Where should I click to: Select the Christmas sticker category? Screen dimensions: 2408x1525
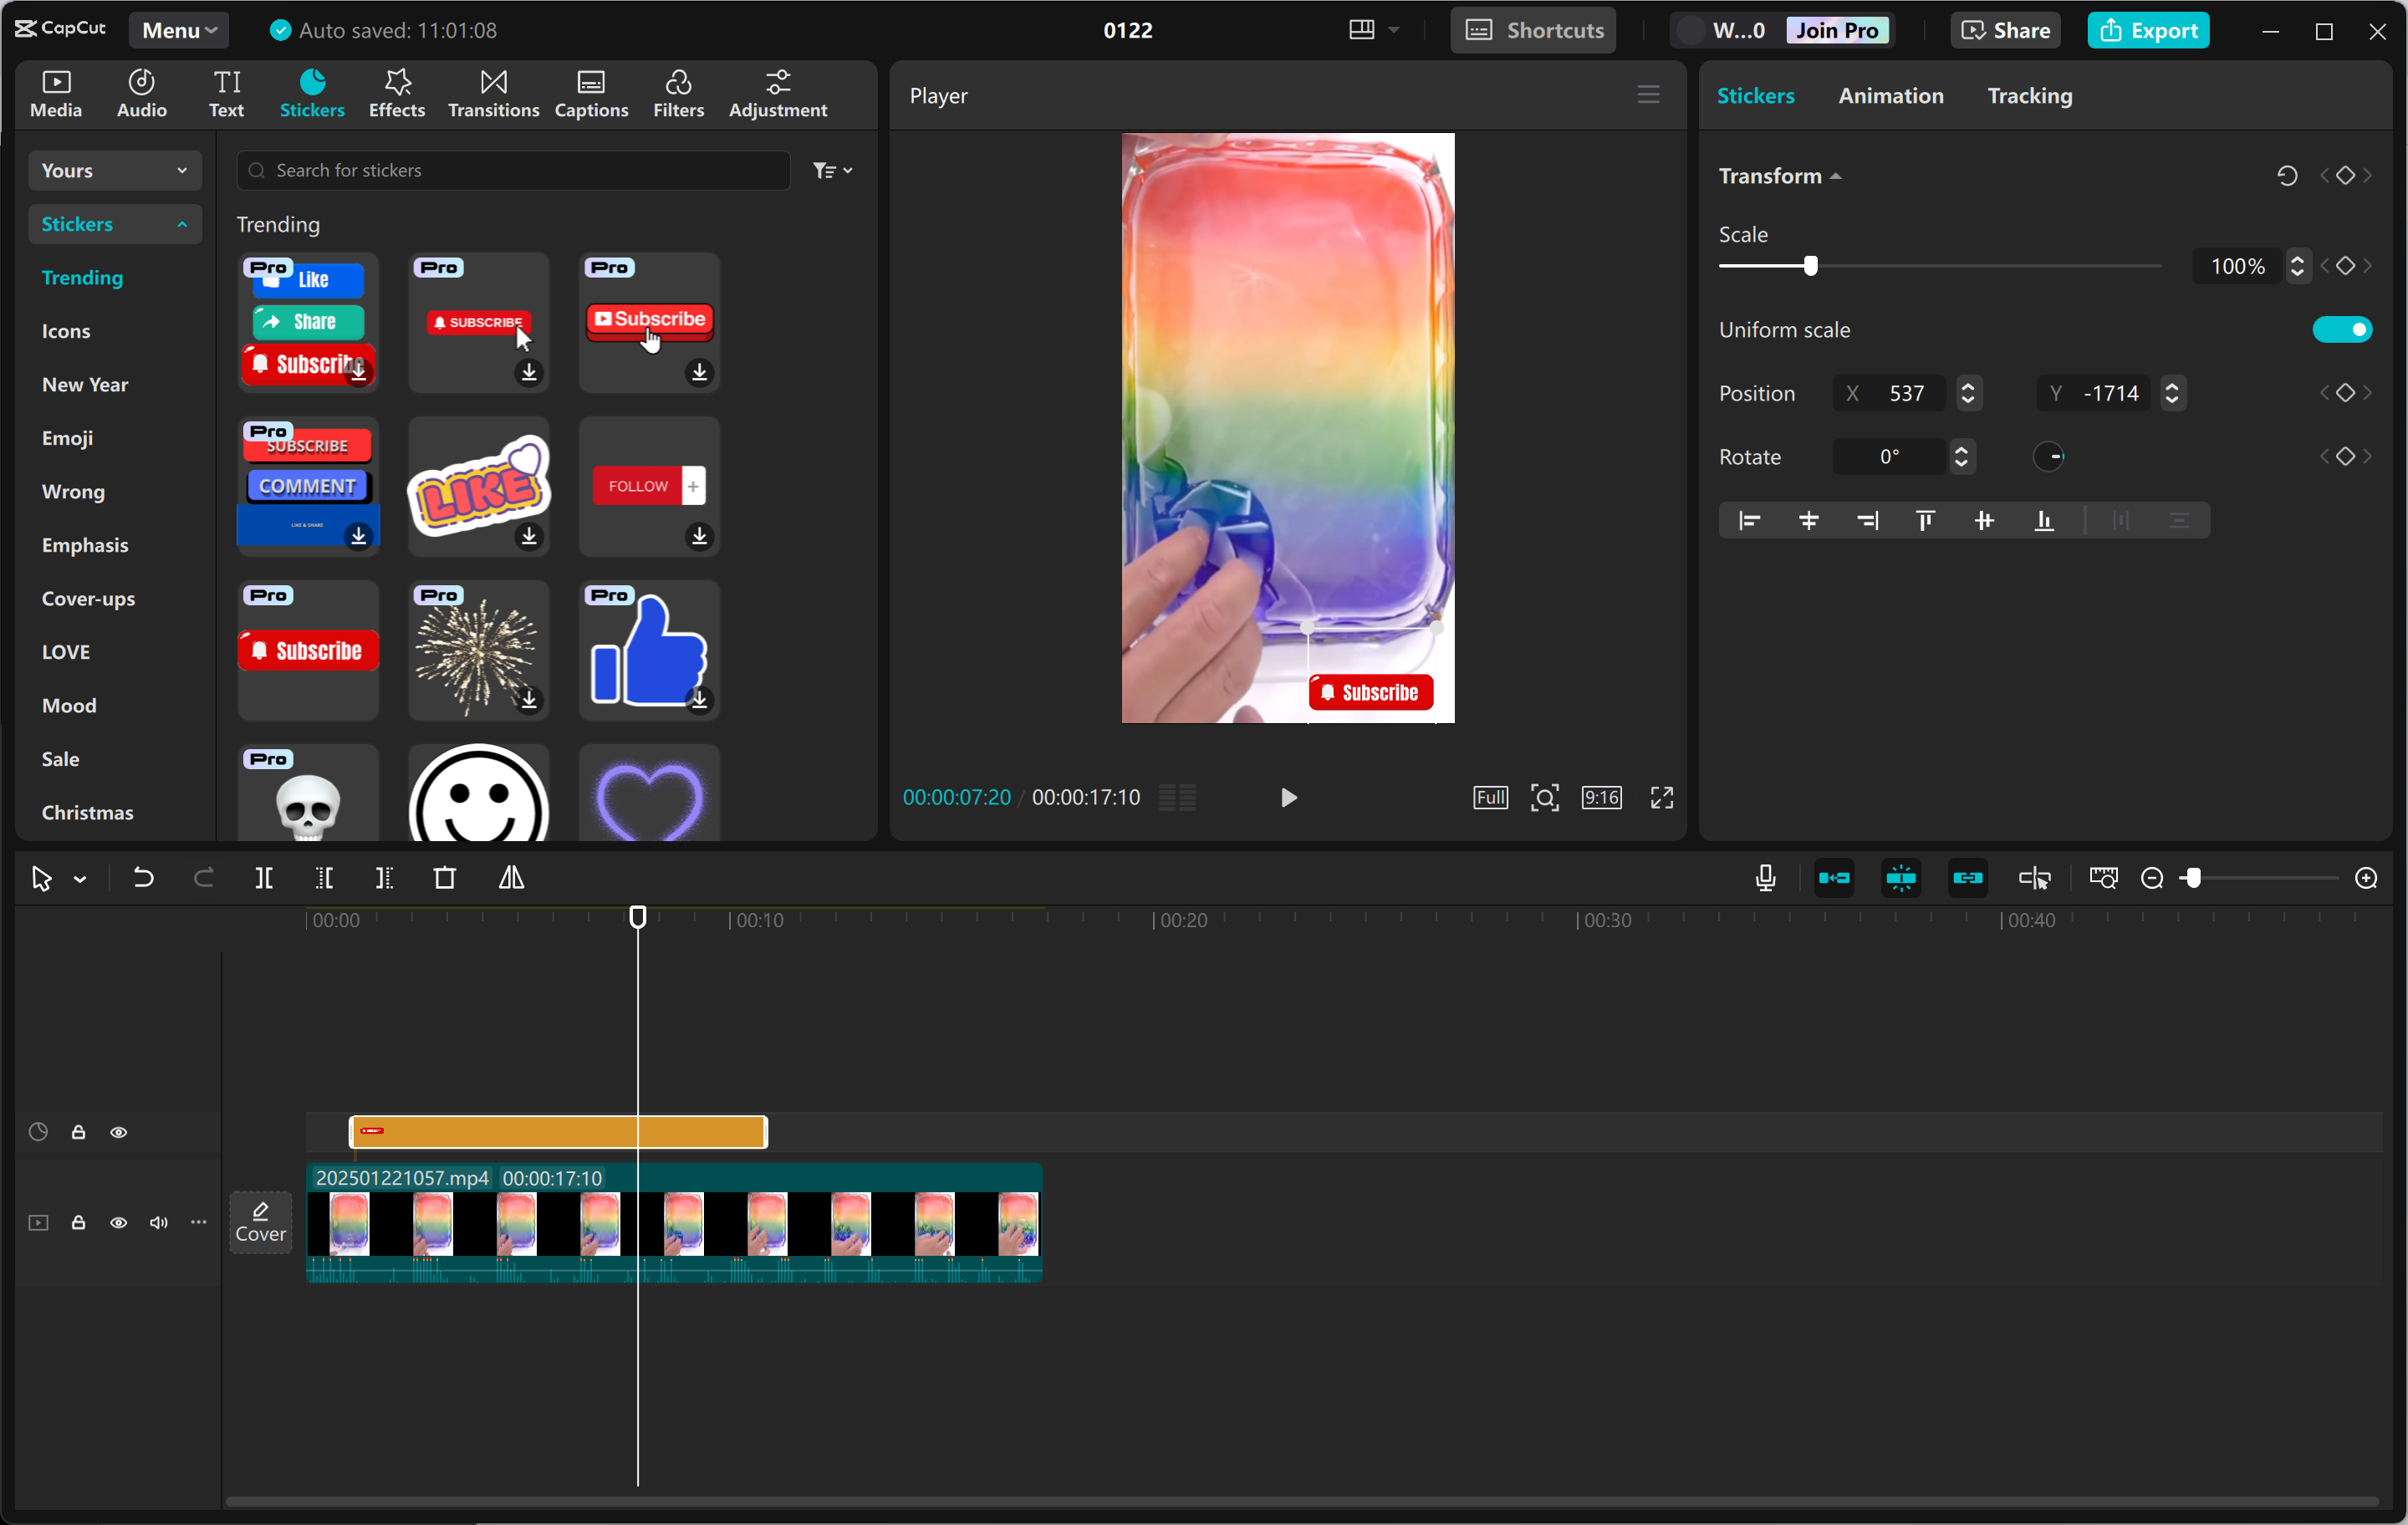click(88, 812)
